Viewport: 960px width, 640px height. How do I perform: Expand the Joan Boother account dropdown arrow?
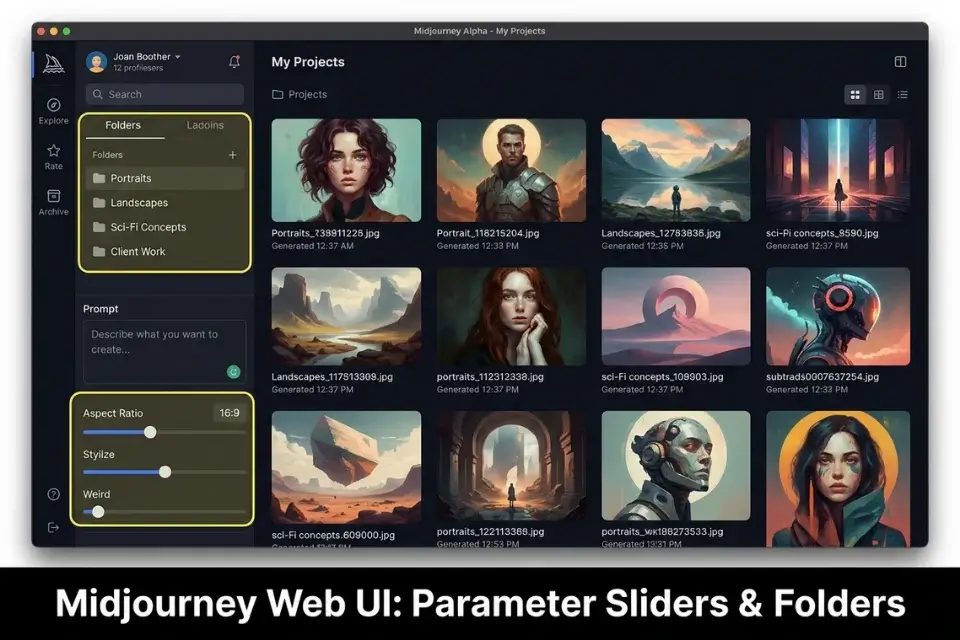point(178,56)
